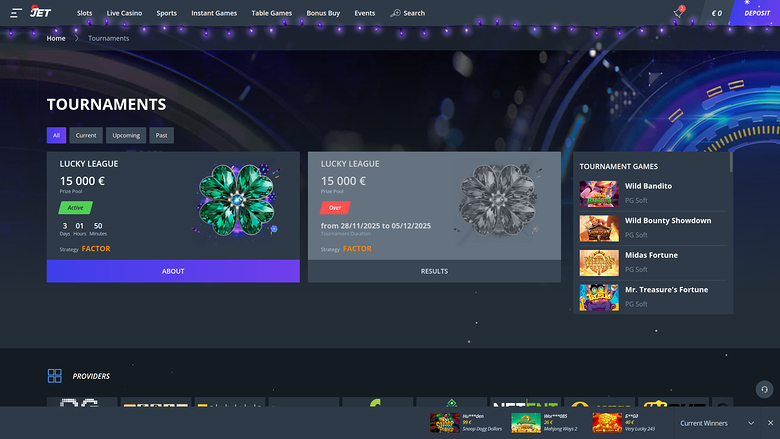780x439 pixels.
Task: Expand the Current Winners dropdown
Action: (751, 423)
